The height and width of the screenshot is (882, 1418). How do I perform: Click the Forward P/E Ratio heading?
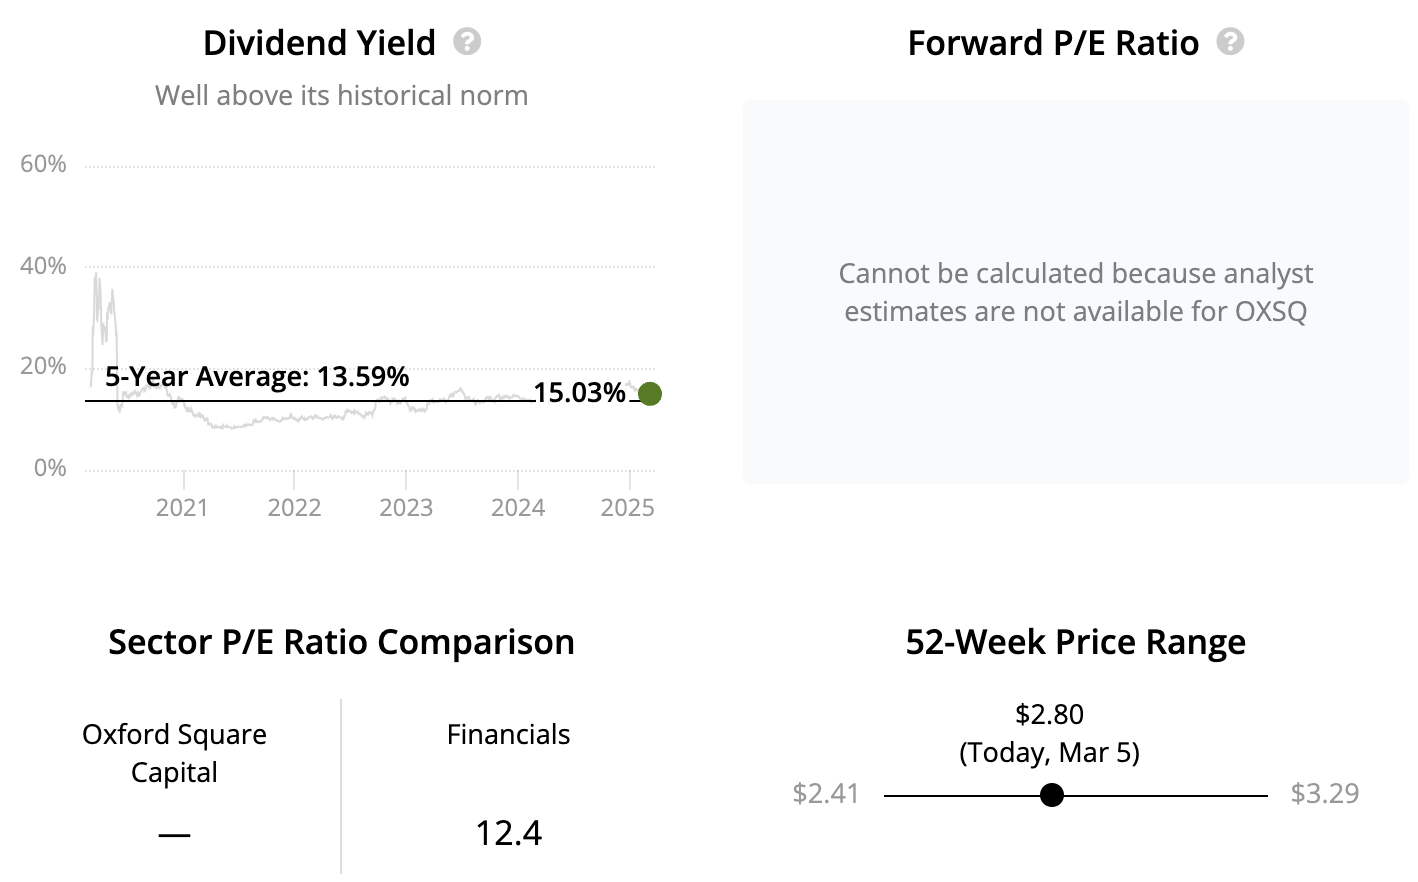pos(1053,43)
